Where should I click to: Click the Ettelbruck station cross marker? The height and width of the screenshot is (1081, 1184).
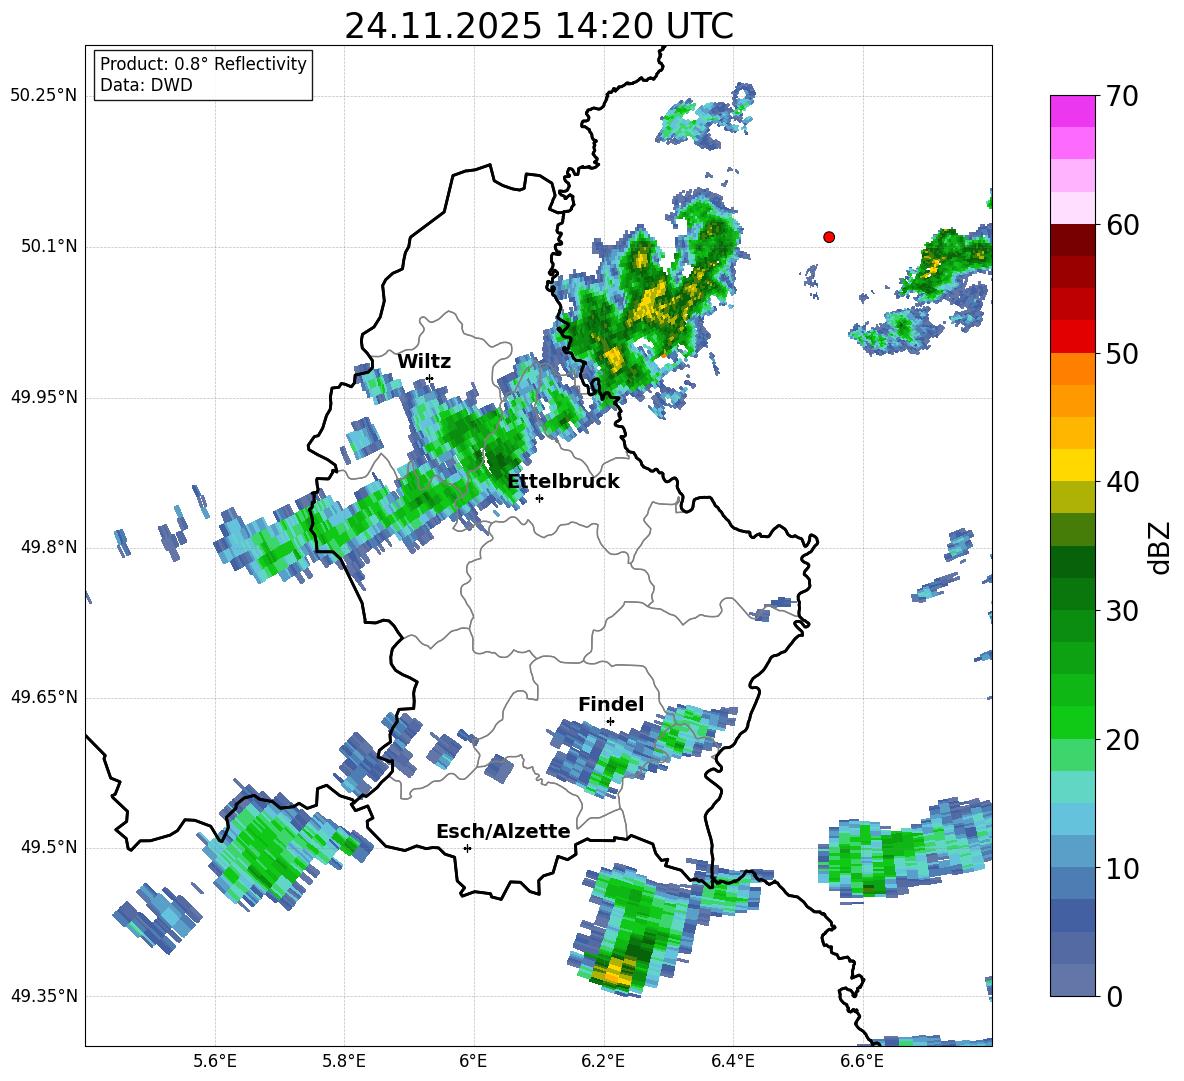(539, 498)
